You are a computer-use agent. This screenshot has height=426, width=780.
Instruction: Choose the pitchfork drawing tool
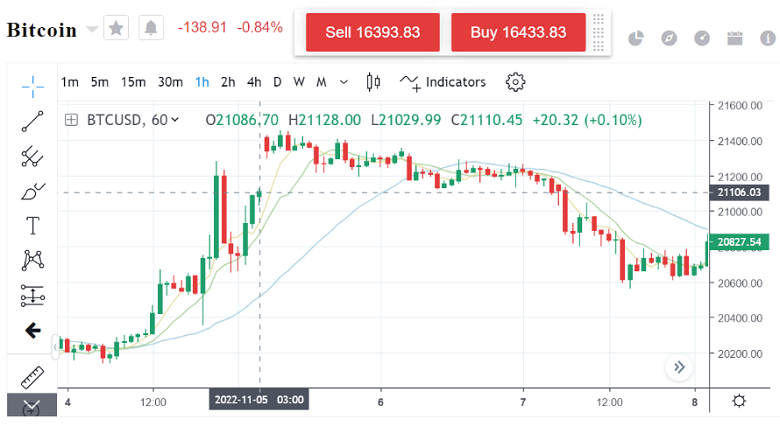coord(33,156)
